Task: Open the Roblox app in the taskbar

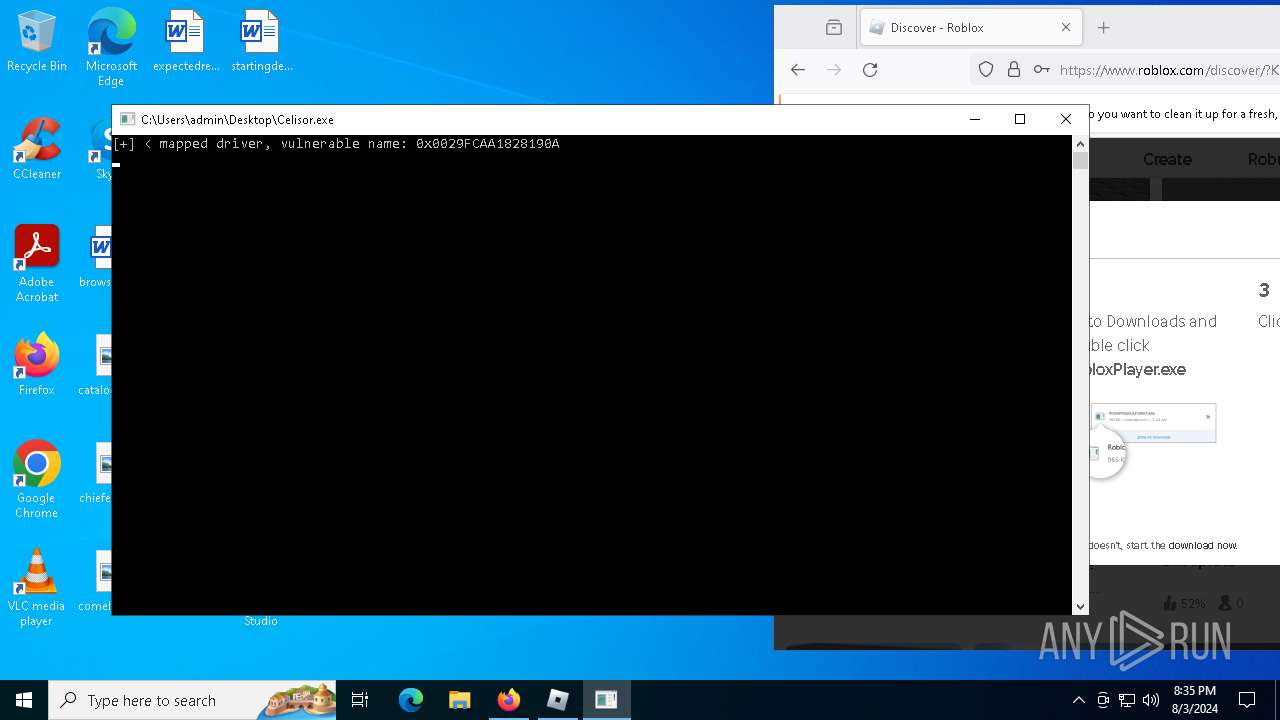Action: [557, 700]
